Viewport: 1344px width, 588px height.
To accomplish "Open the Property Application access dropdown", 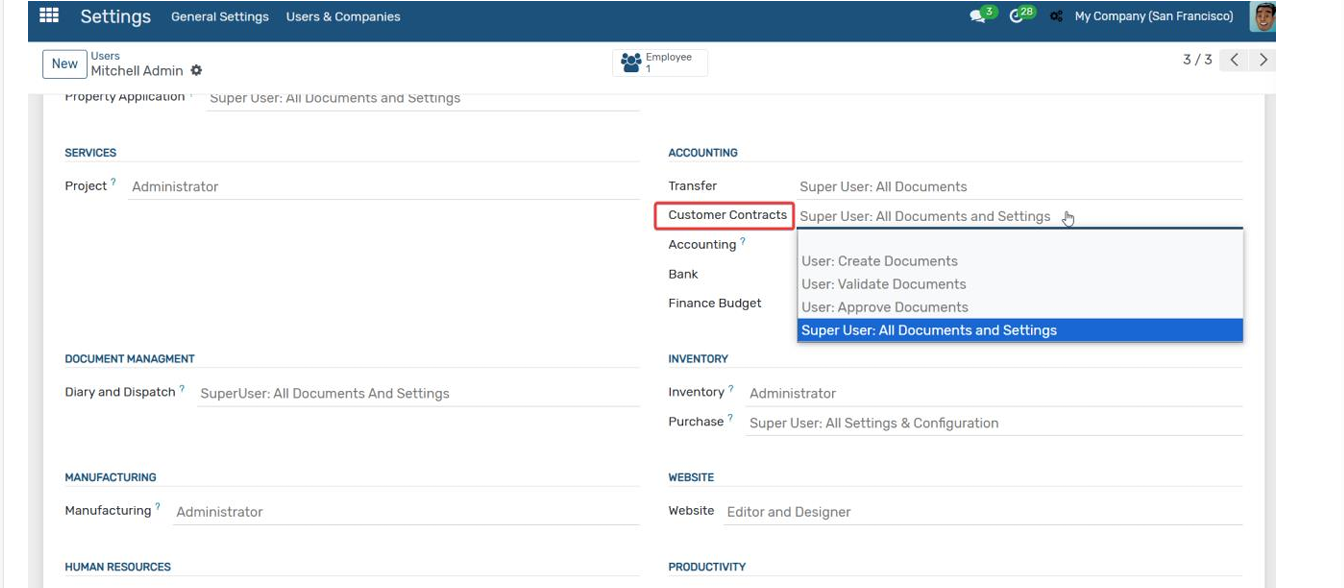I will tap(423, 98).
